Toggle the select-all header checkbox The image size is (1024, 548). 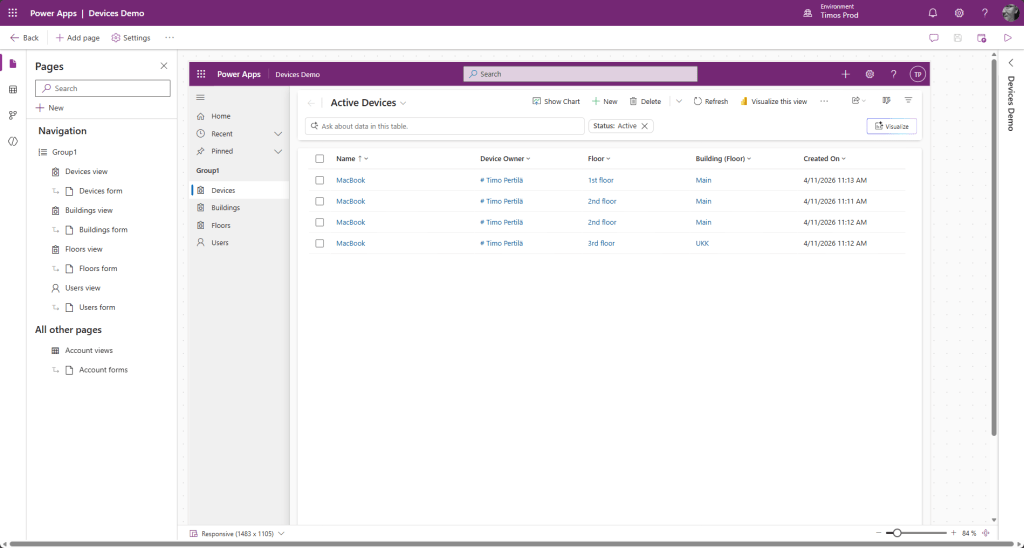tap(319, 158)
